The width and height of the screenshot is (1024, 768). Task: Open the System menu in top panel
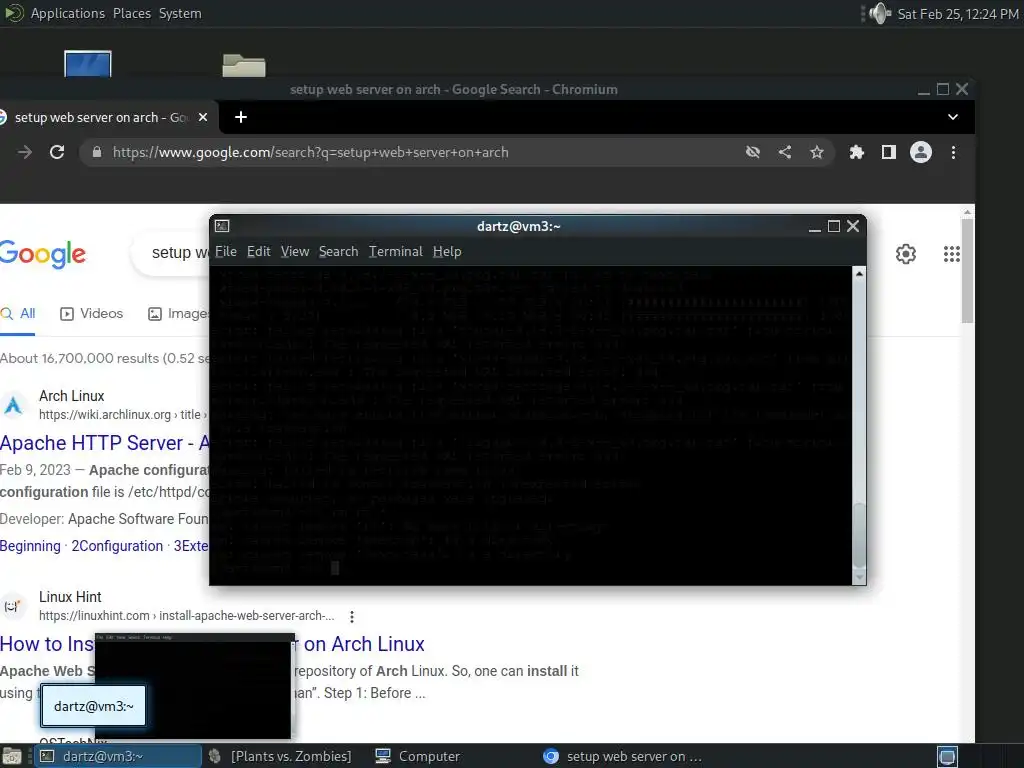(180, 13)
